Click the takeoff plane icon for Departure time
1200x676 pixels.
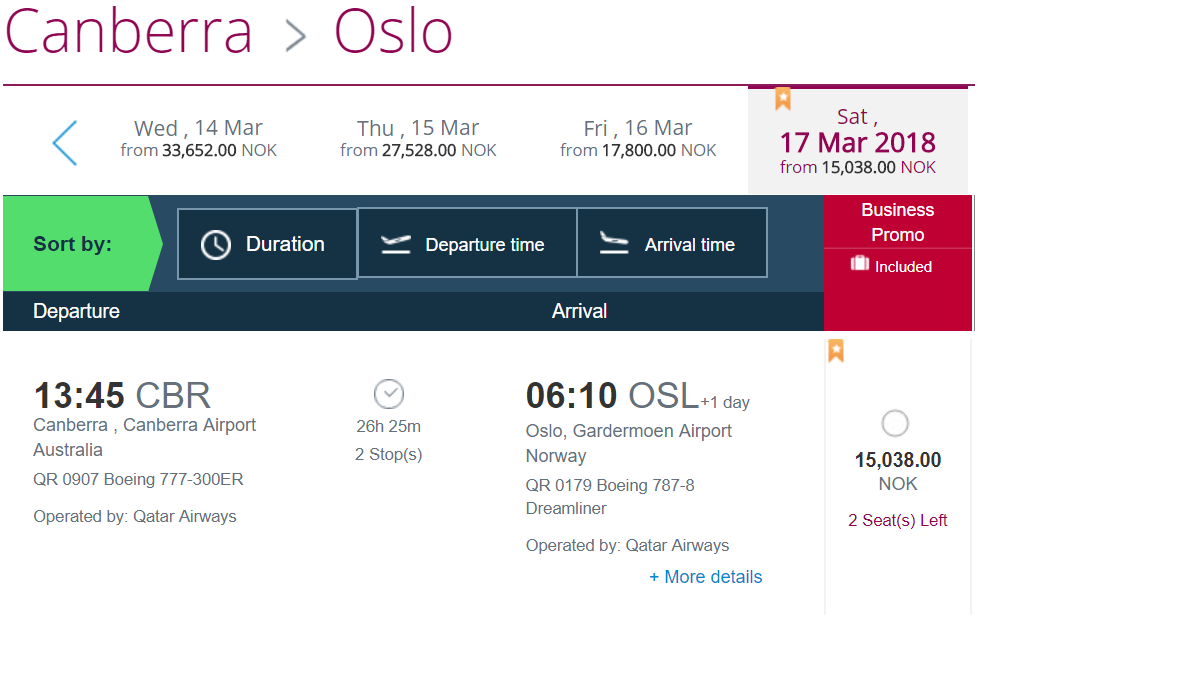pos(397,244)
